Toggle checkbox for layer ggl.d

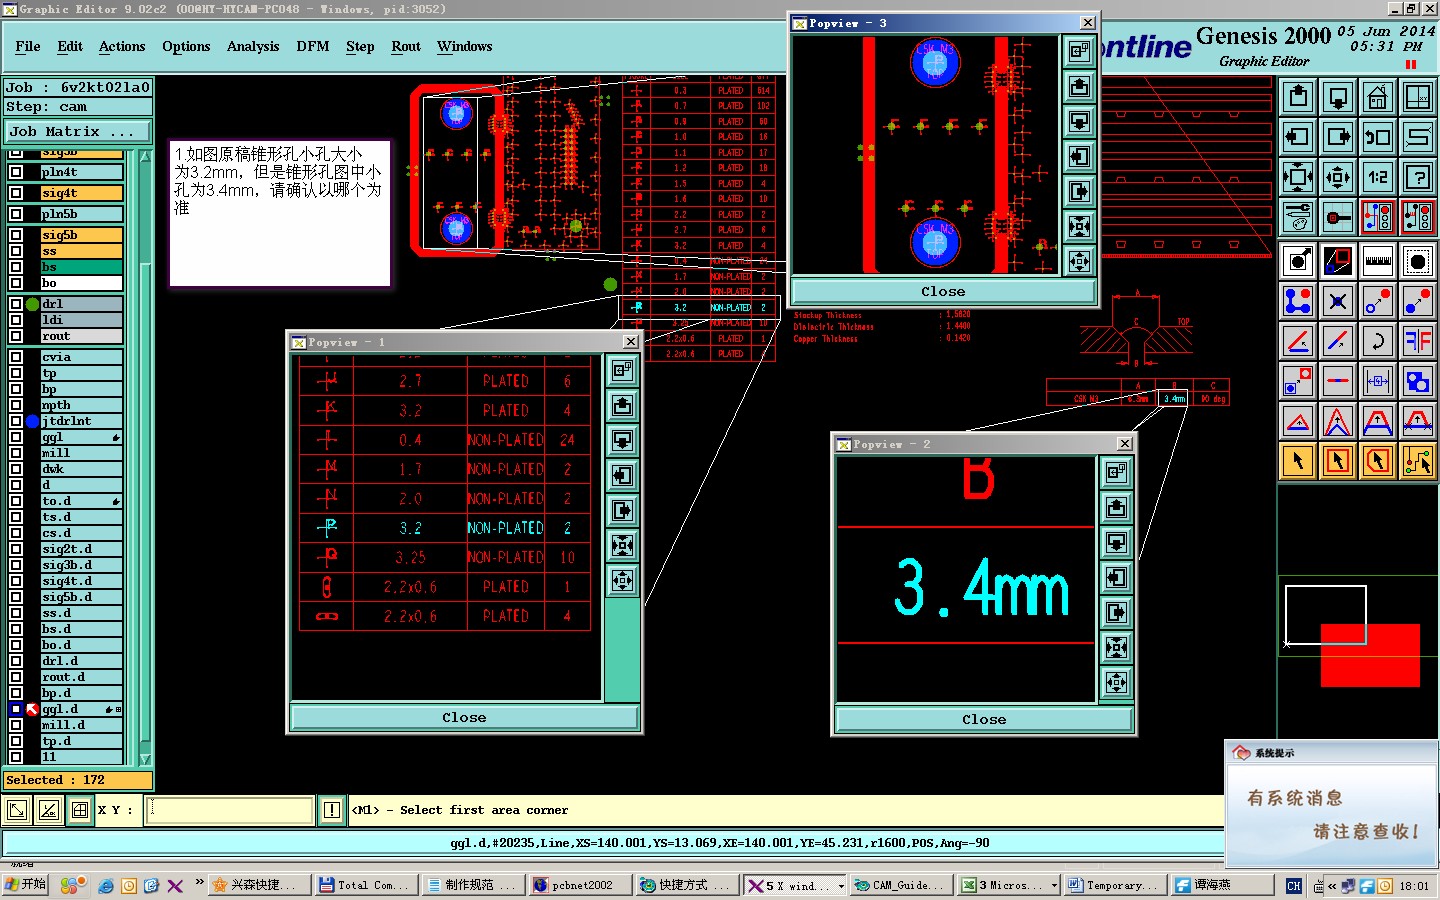(16, 709)
